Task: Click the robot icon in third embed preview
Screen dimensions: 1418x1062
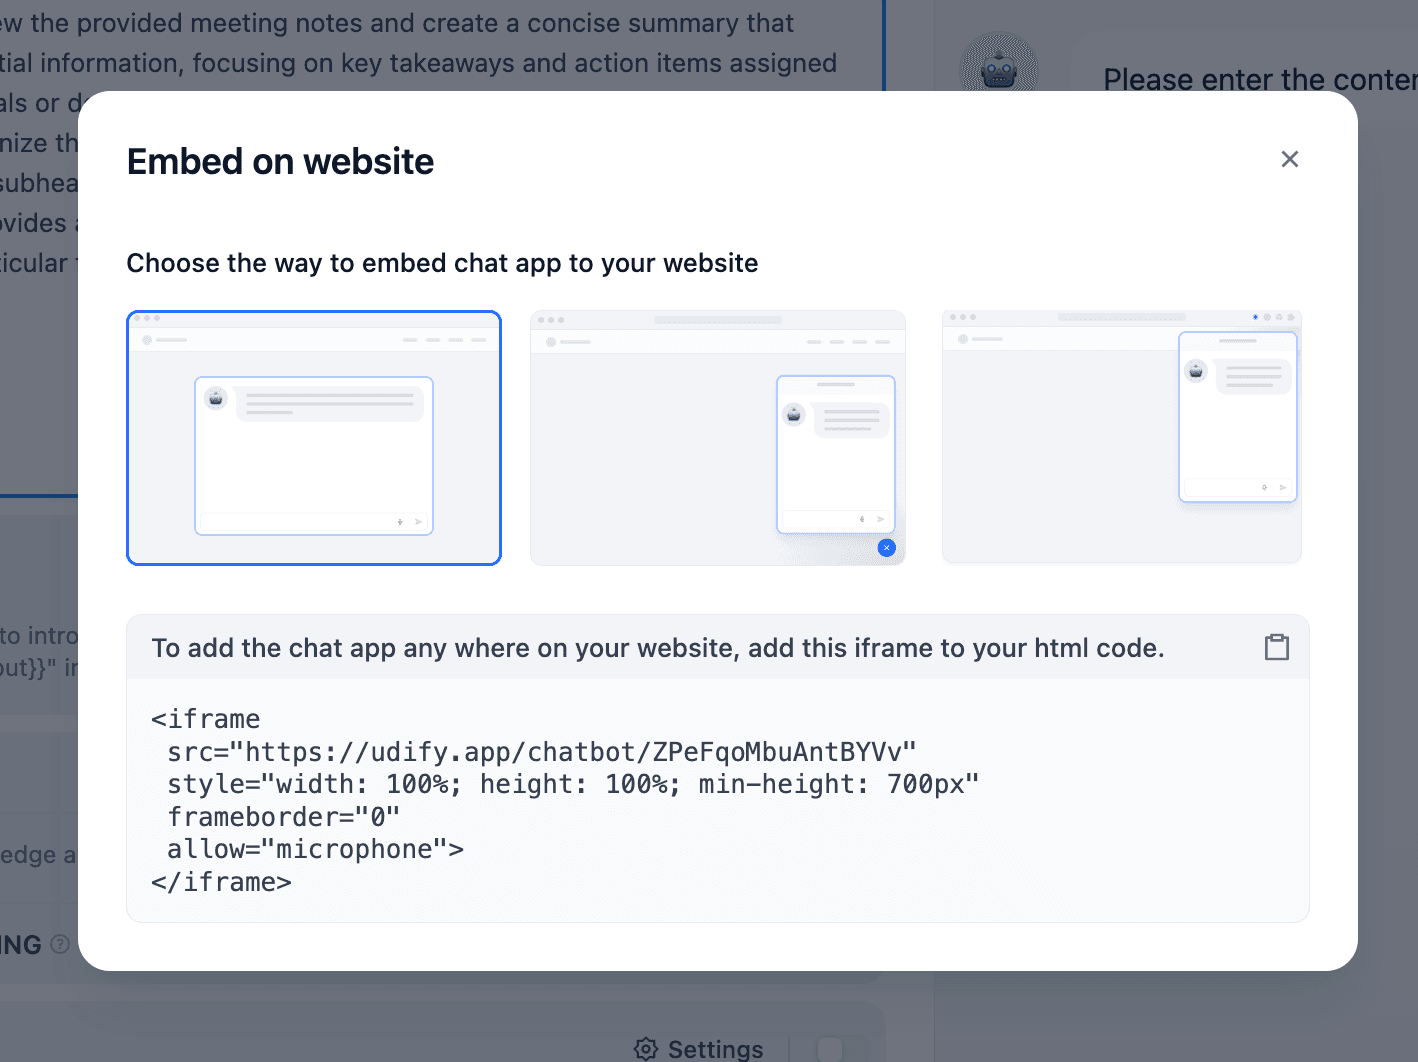Action: coord(1195,371)
